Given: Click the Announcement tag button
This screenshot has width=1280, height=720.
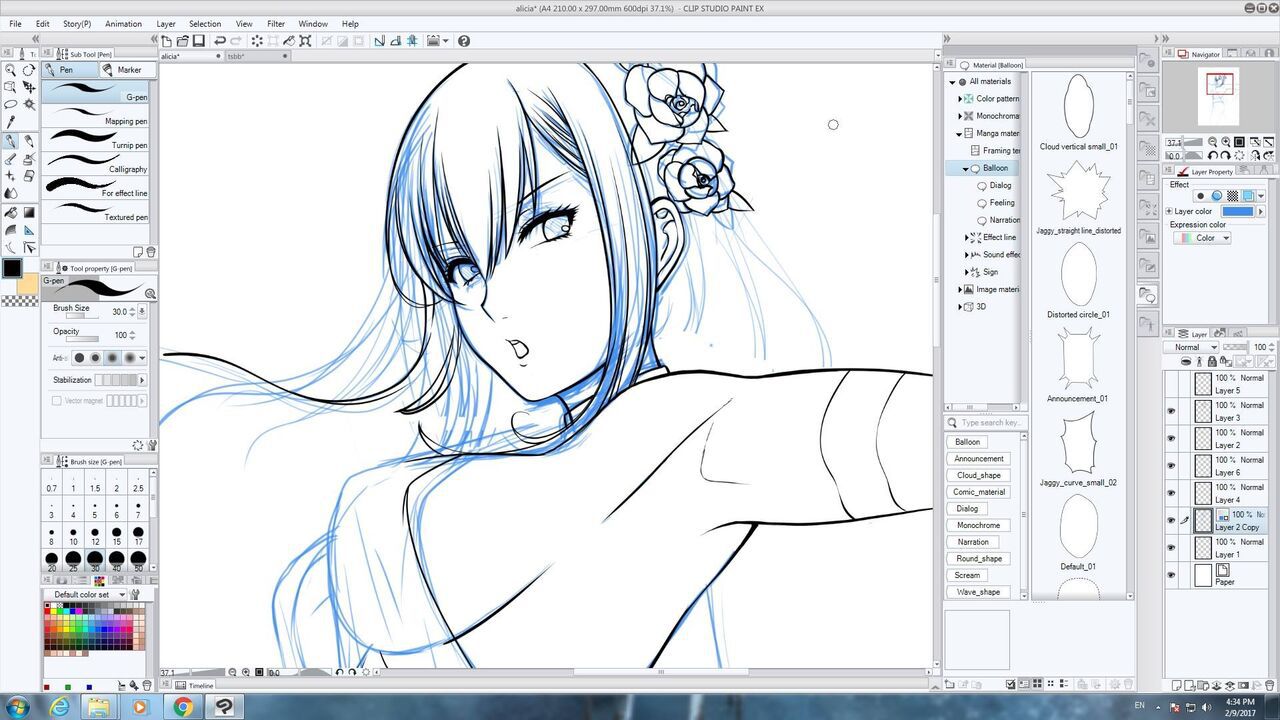Looking at the screenshot, I should coord(979,458).
